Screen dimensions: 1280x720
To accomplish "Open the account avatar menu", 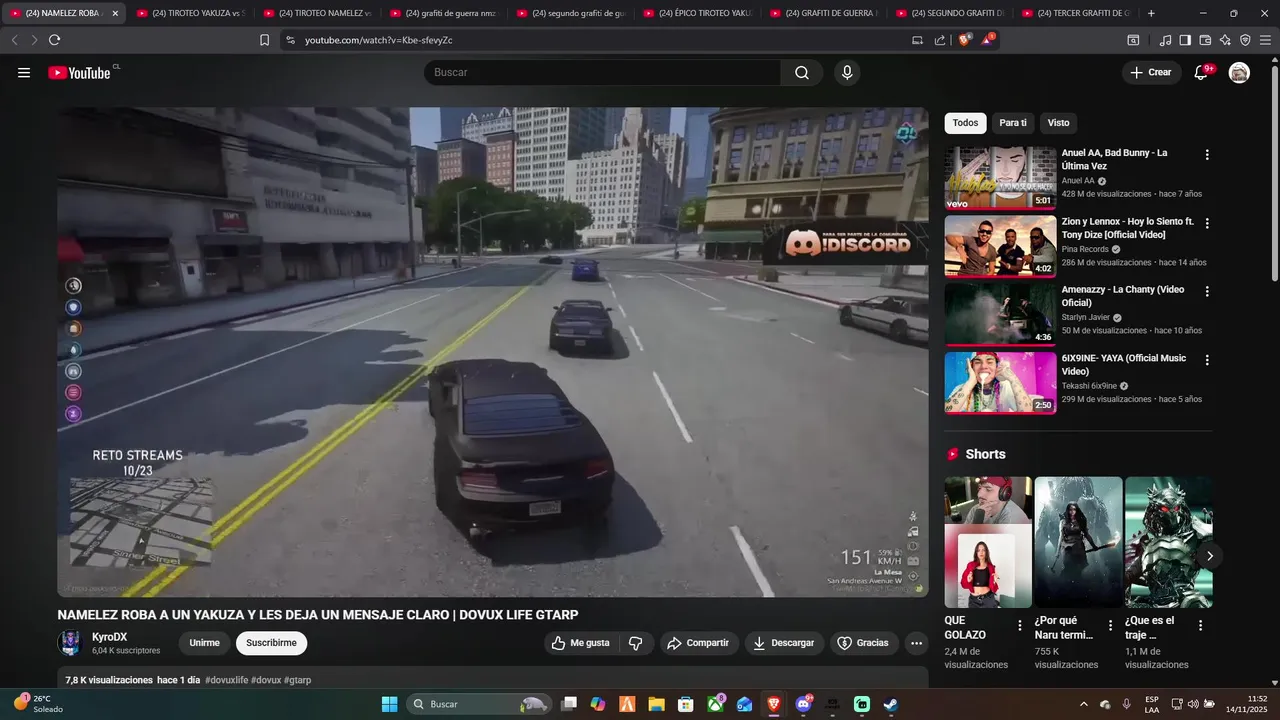I will click(1239, 73).
